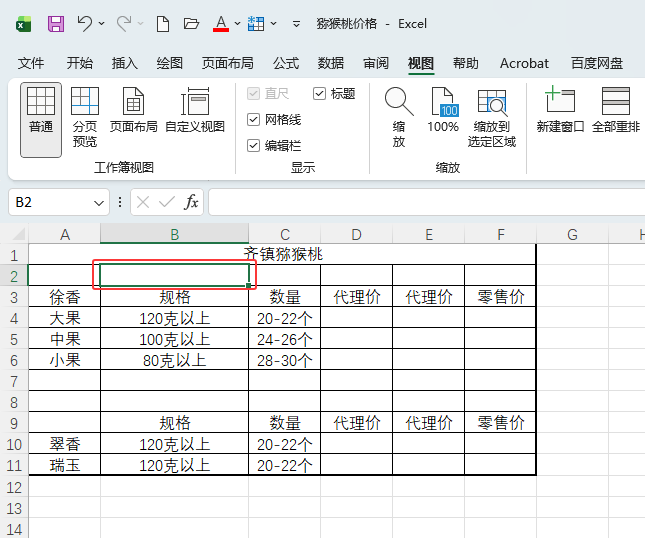Switch to the 页面布局 ribbon tab
The width and height of the screenshot is (645, 538).
tap(227, 63)
